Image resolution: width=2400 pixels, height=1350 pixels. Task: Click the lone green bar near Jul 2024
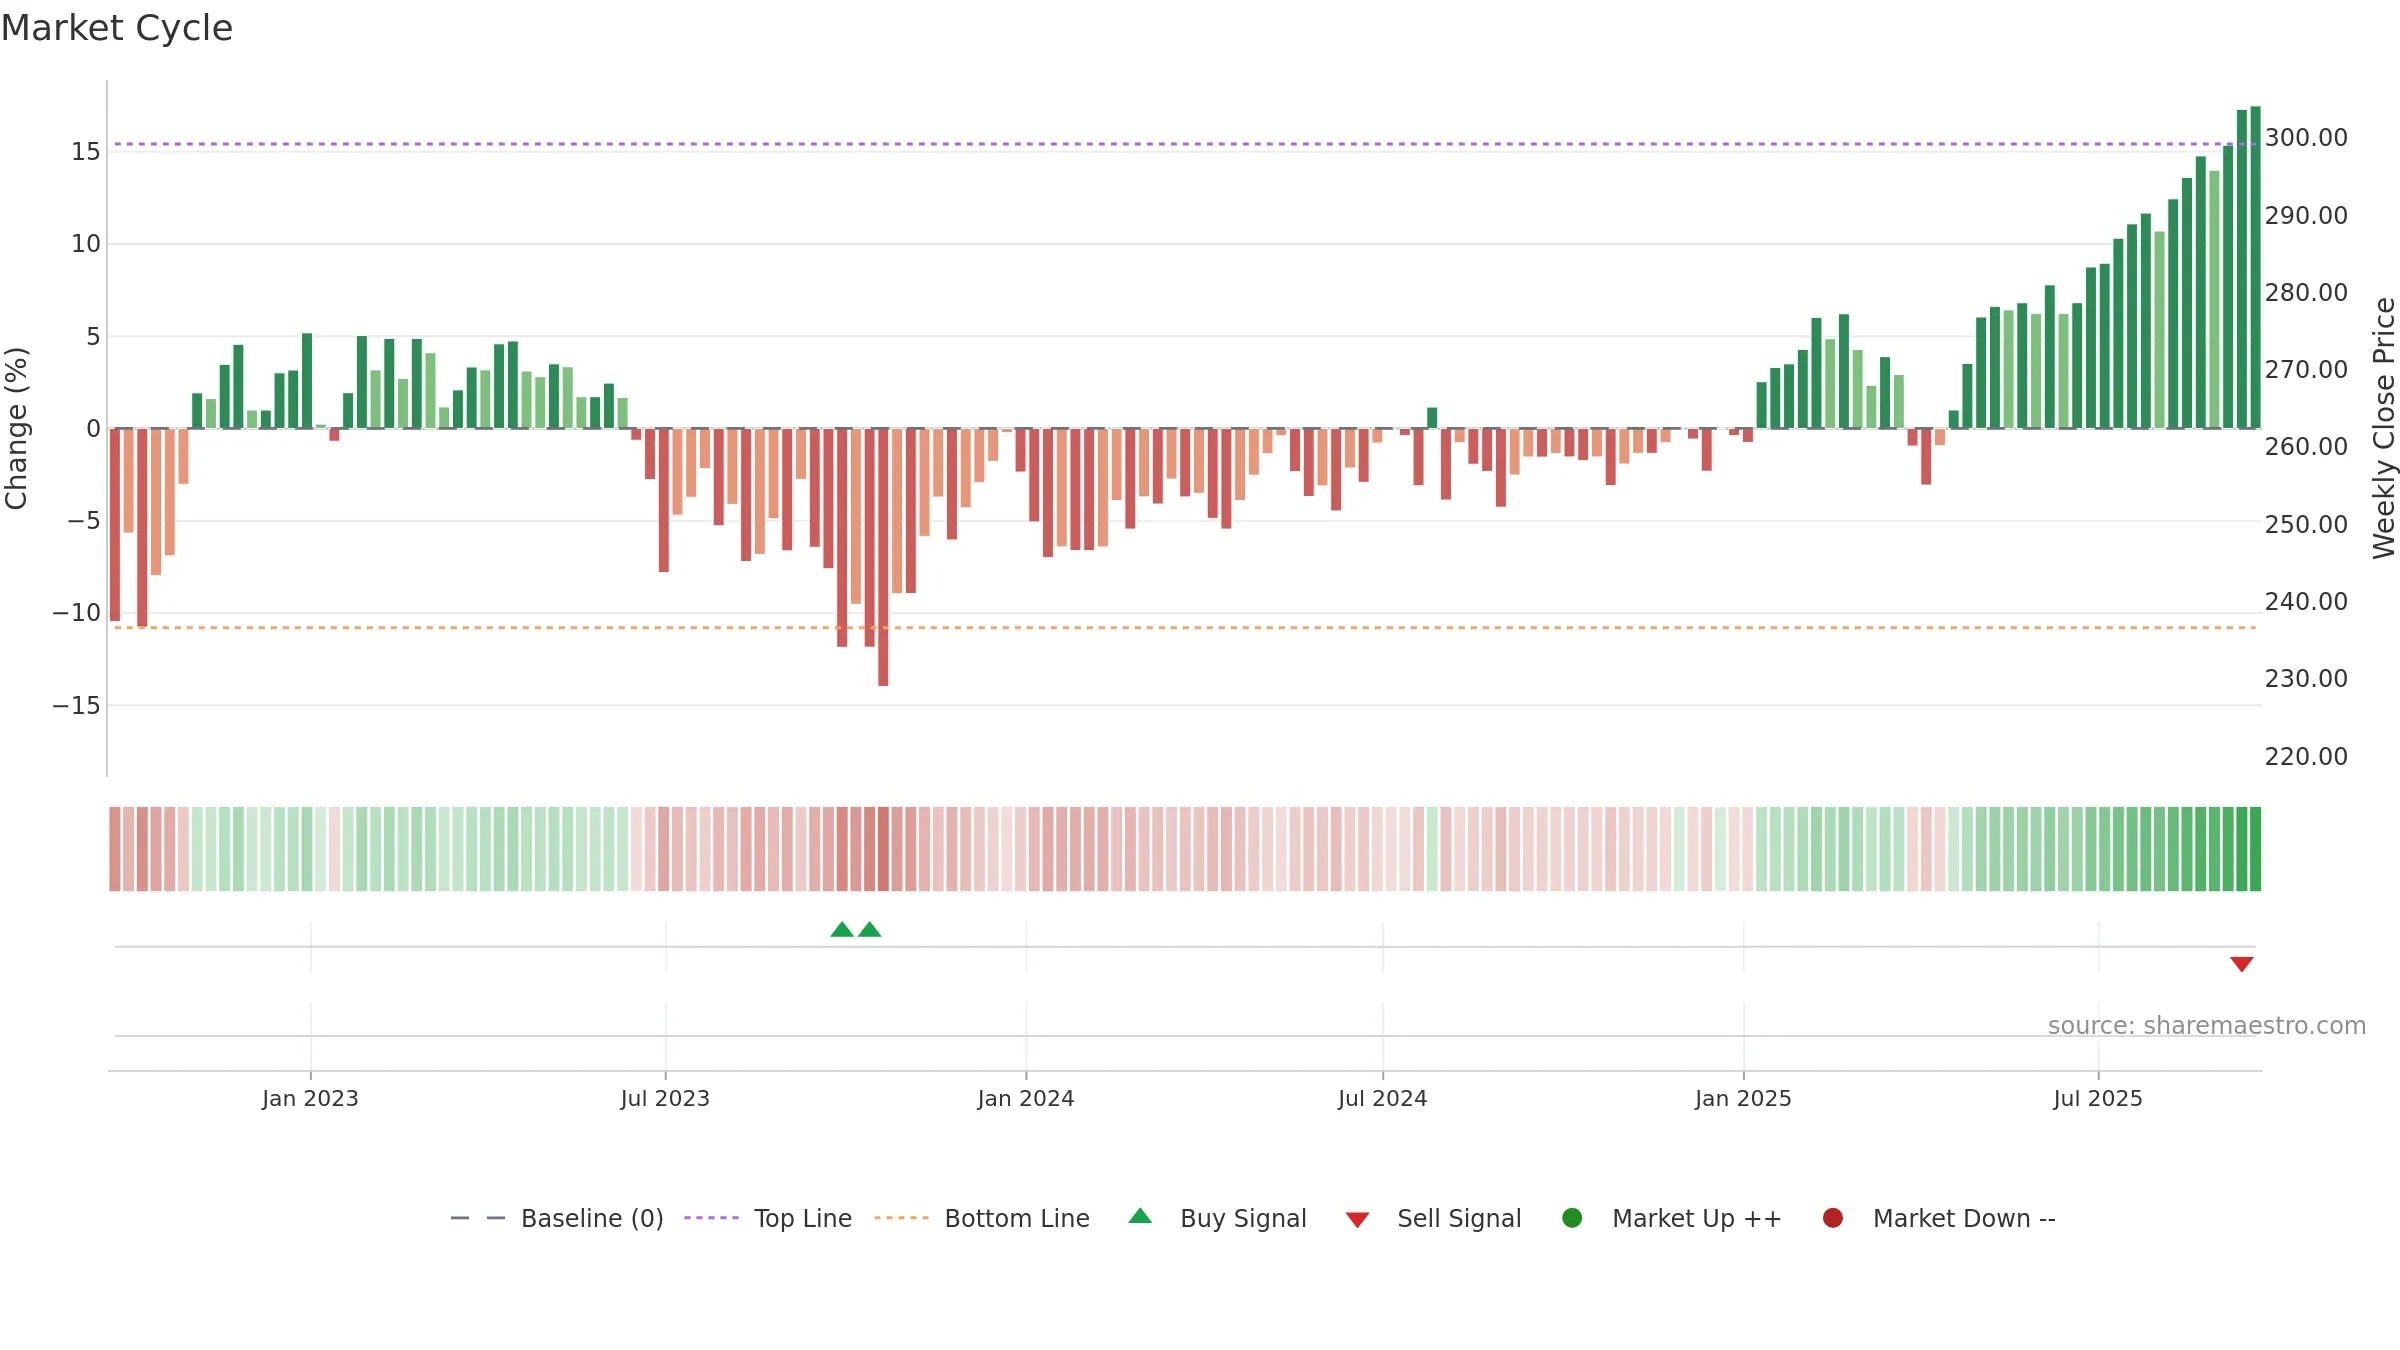pos(1432,418)
